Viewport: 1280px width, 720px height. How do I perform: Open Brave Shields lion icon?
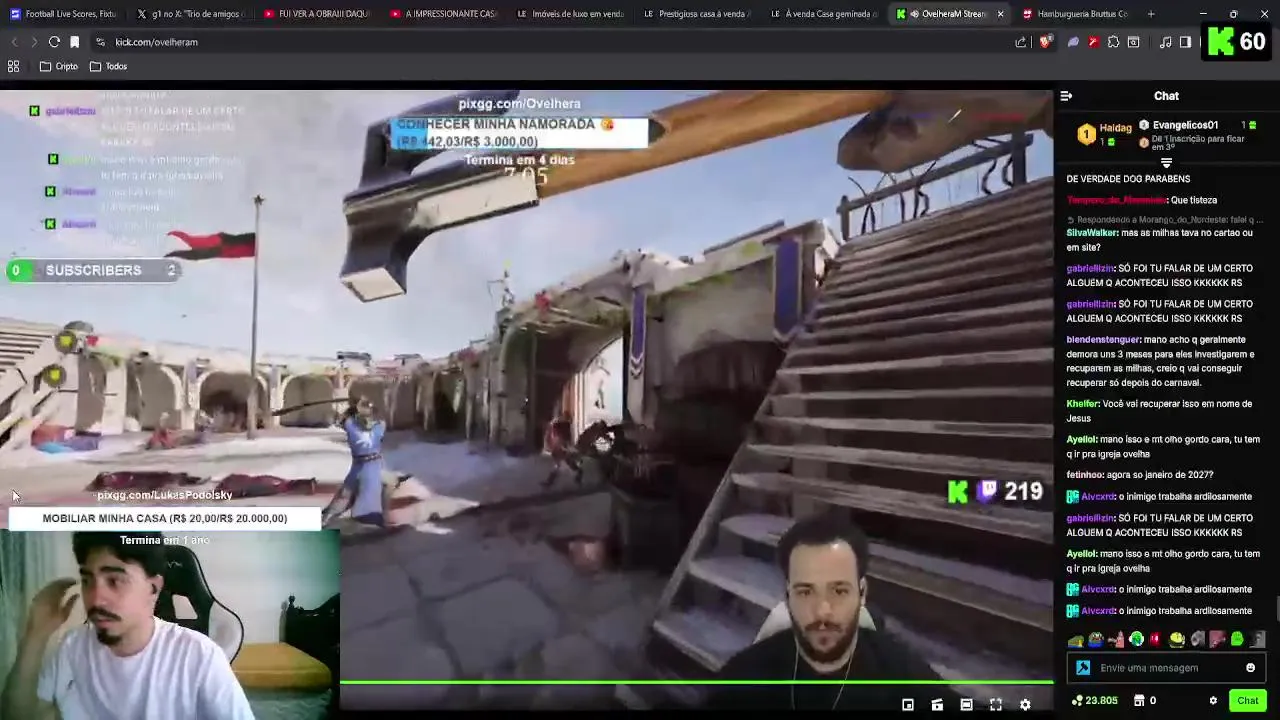point(1045,42)
